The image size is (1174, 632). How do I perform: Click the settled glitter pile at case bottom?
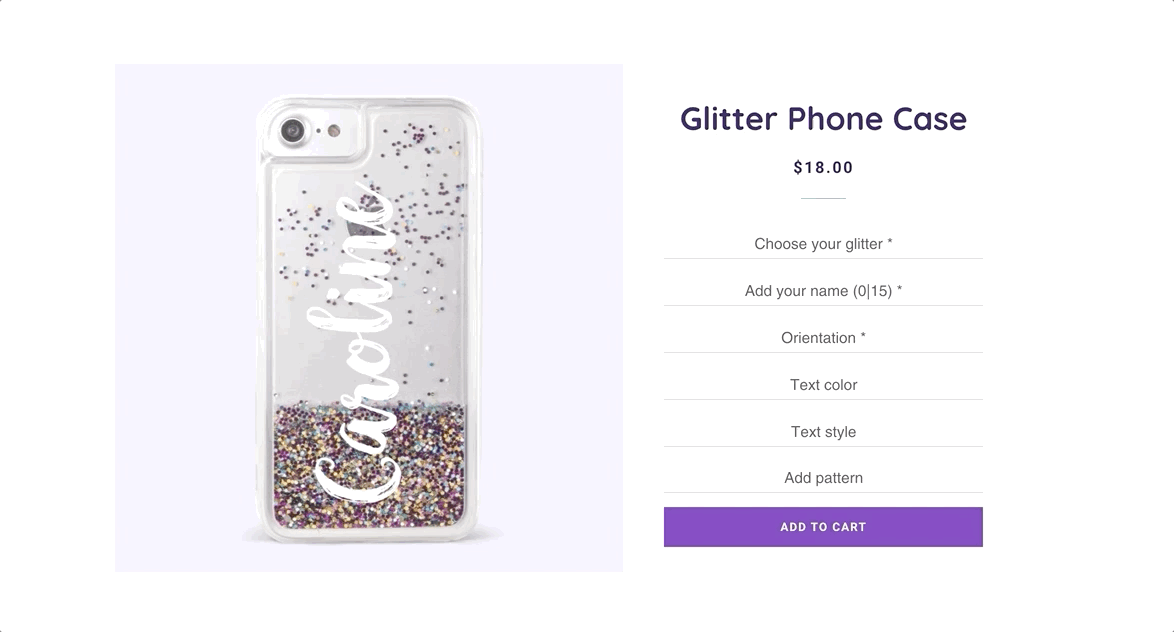point(369,464)
